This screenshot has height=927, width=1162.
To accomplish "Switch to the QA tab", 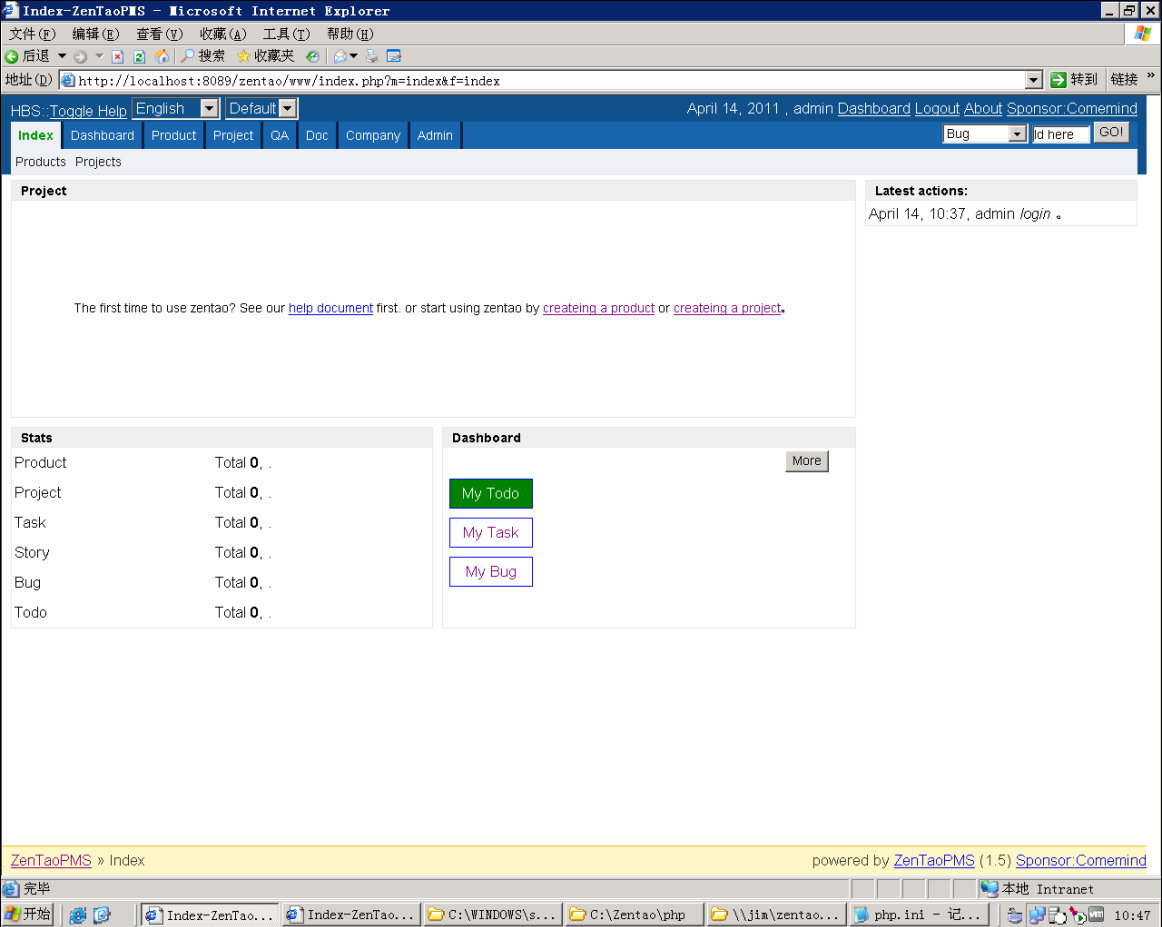I will (x=279, y=136).
